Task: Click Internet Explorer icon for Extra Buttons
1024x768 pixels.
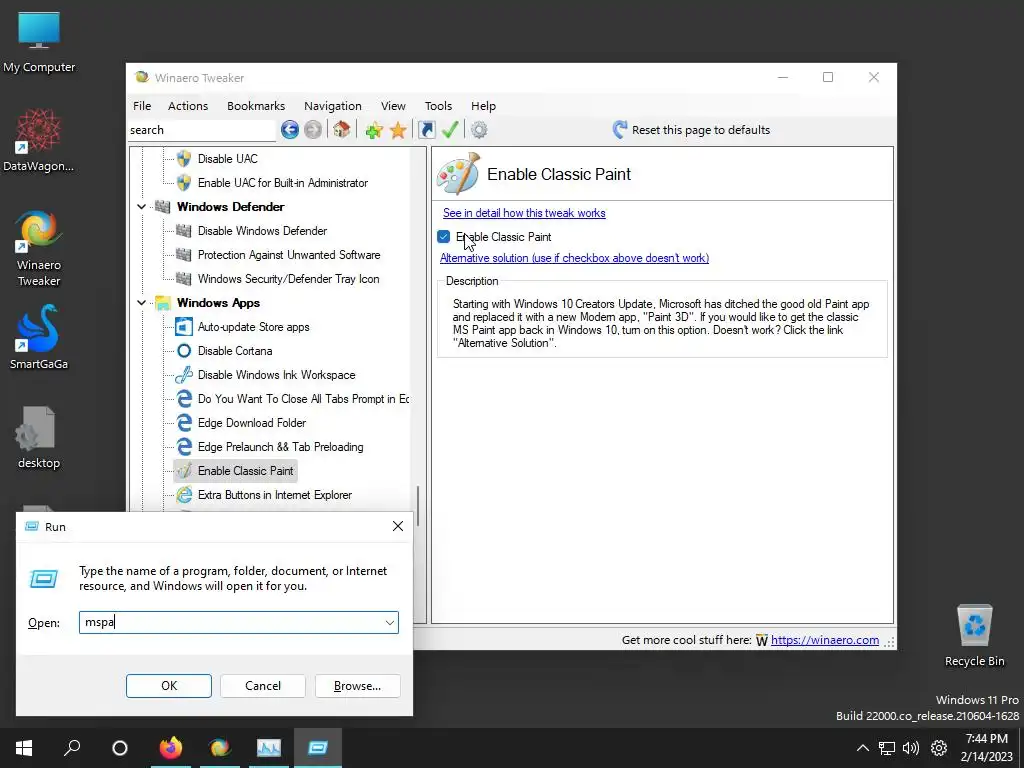Action: pyautogui.click(x=184, y=495)
